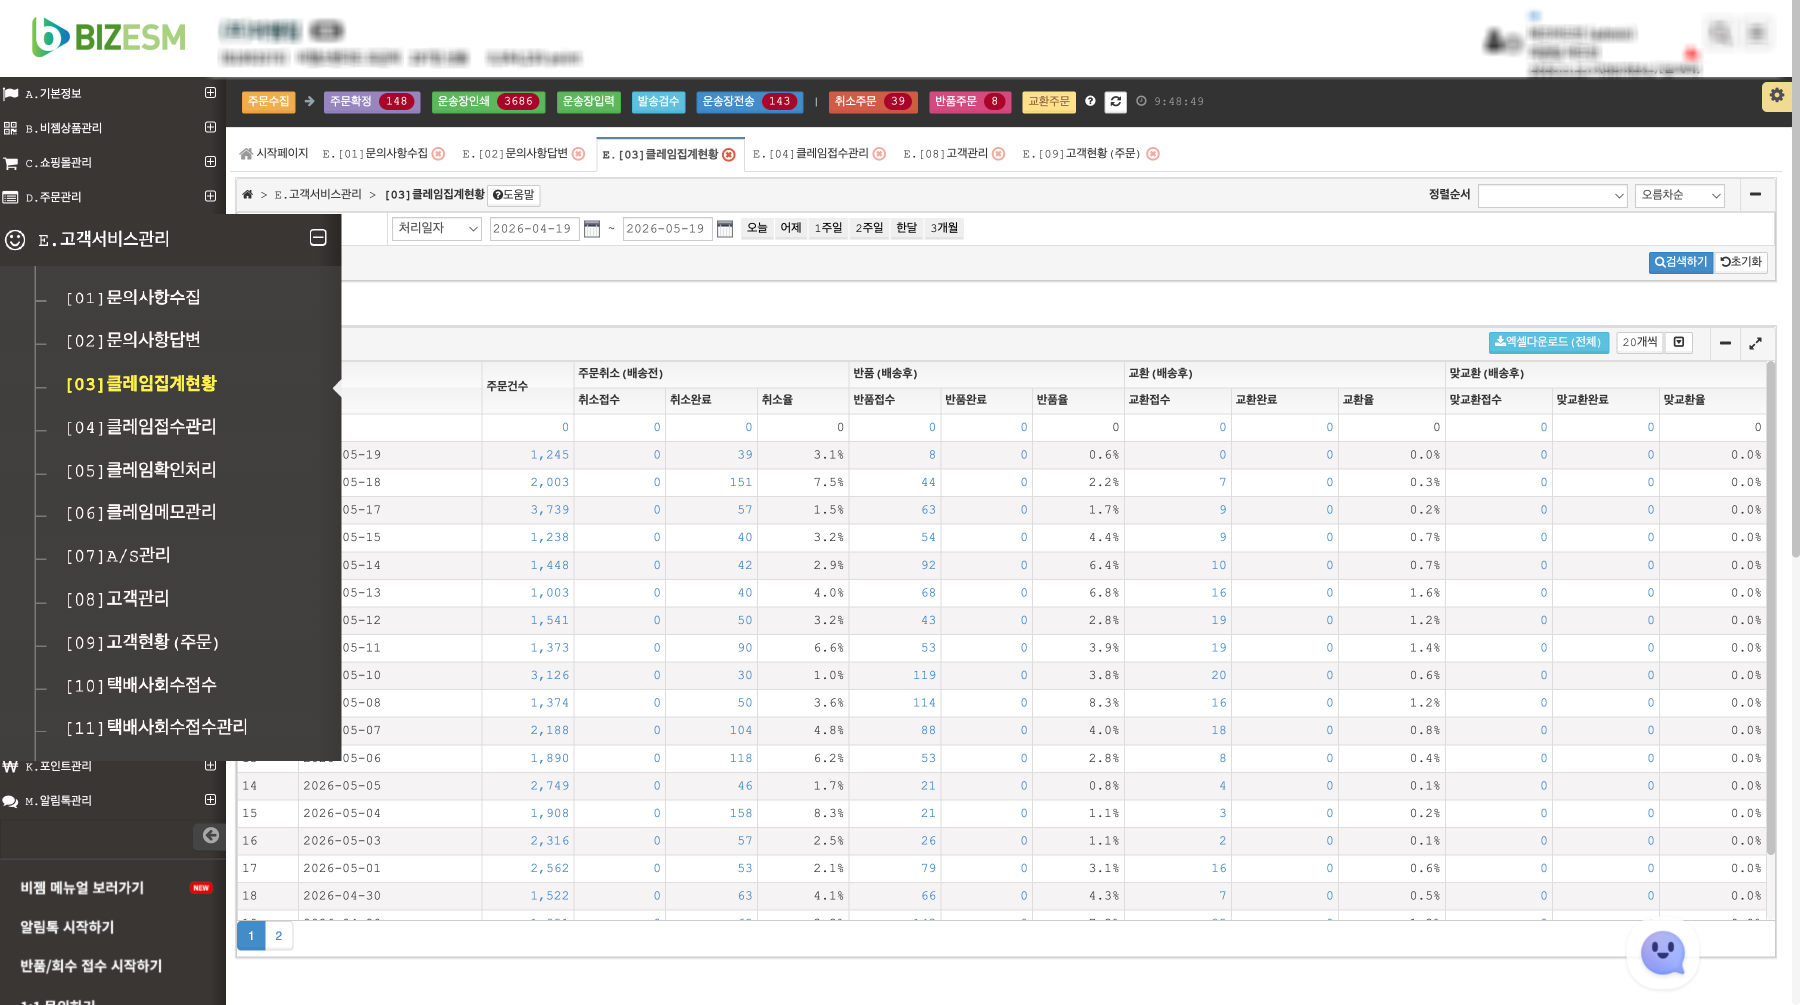
Task: Click the sidebar collapse arrow icon
Action: point(210,835)
